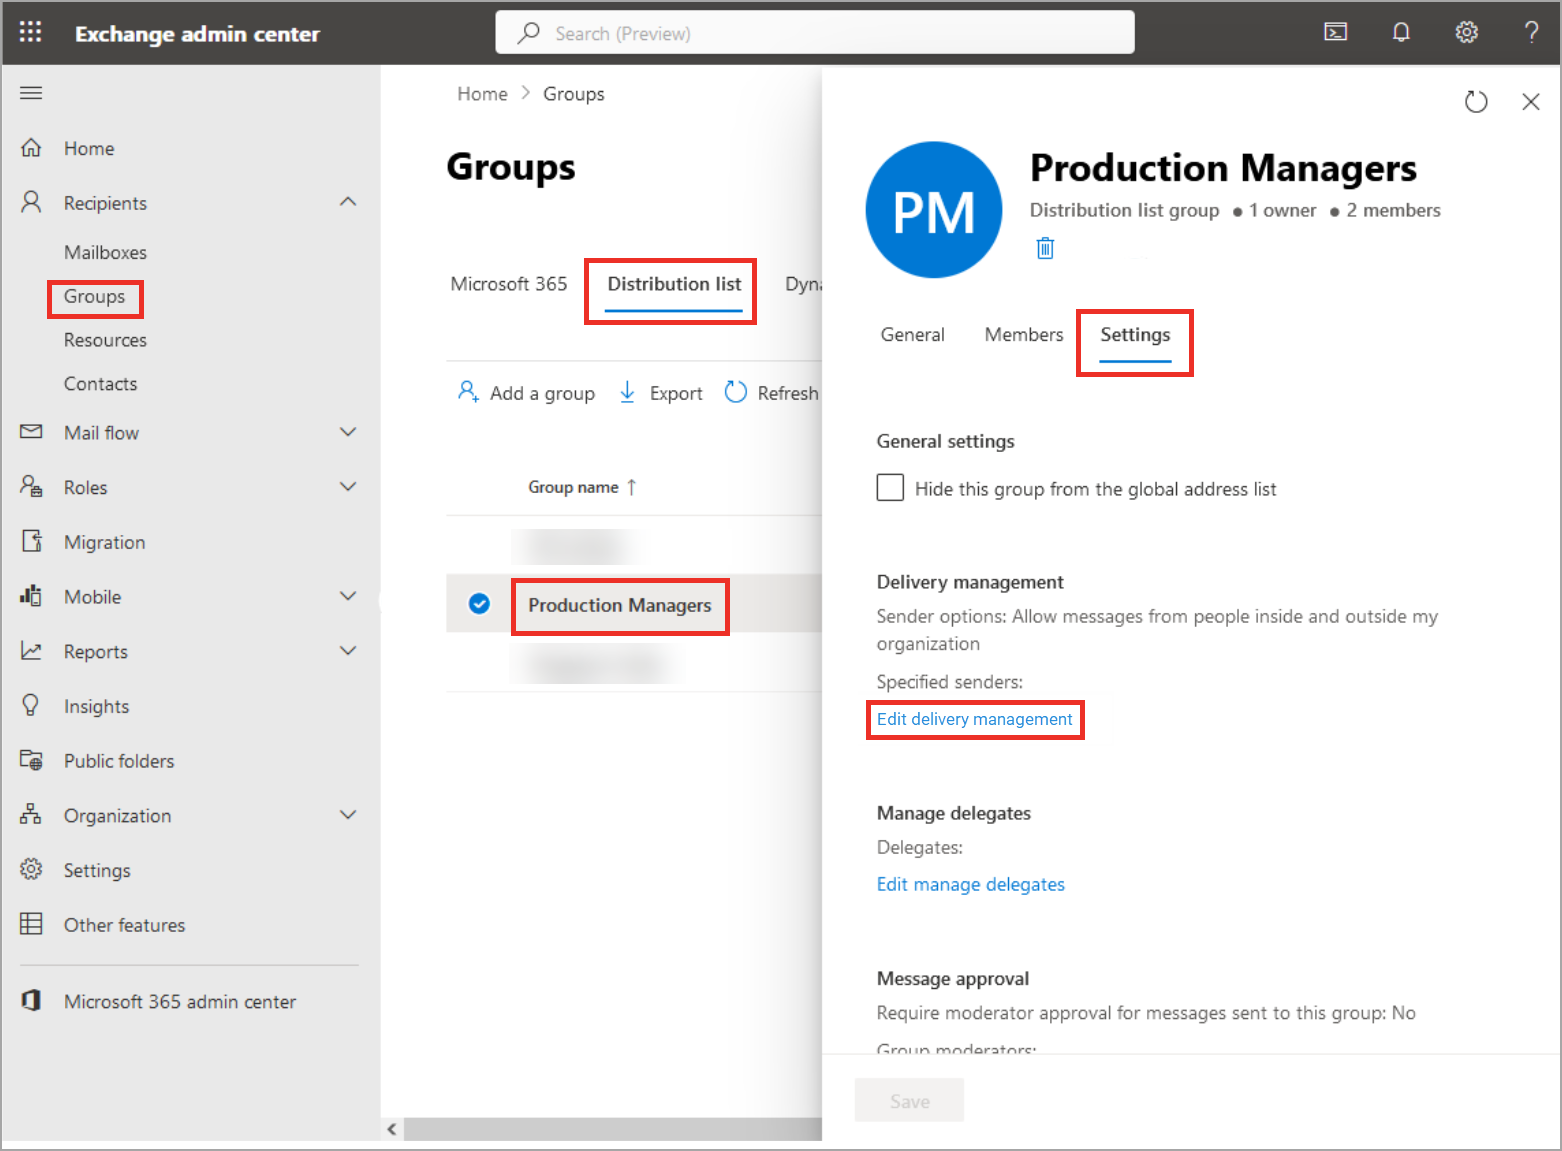Image resolution: width=1562 pixels, height=1151 pixels.
Task: Open Mailboxes under Recipients
Action: pyautogui.click(x=105, y=252)
